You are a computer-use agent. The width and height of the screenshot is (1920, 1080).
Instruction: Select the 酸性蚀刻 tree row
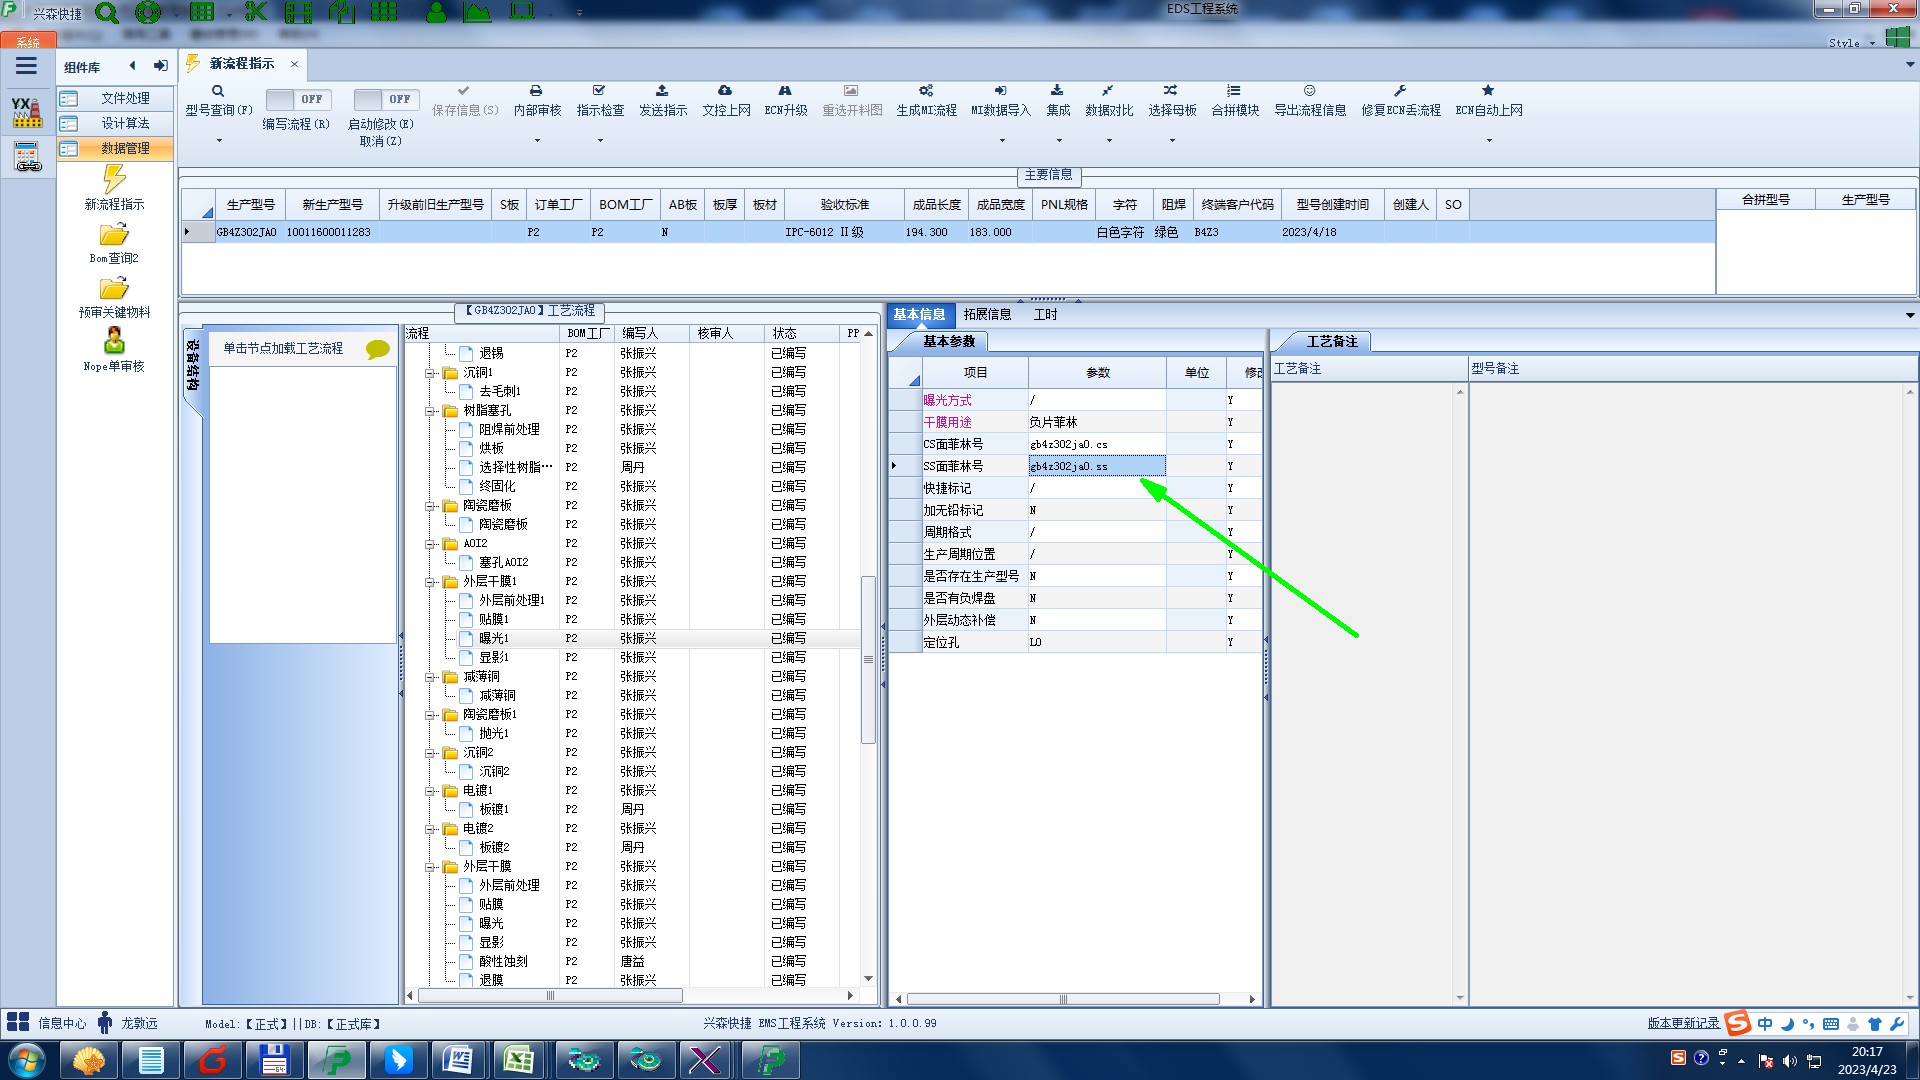[634, 961]
